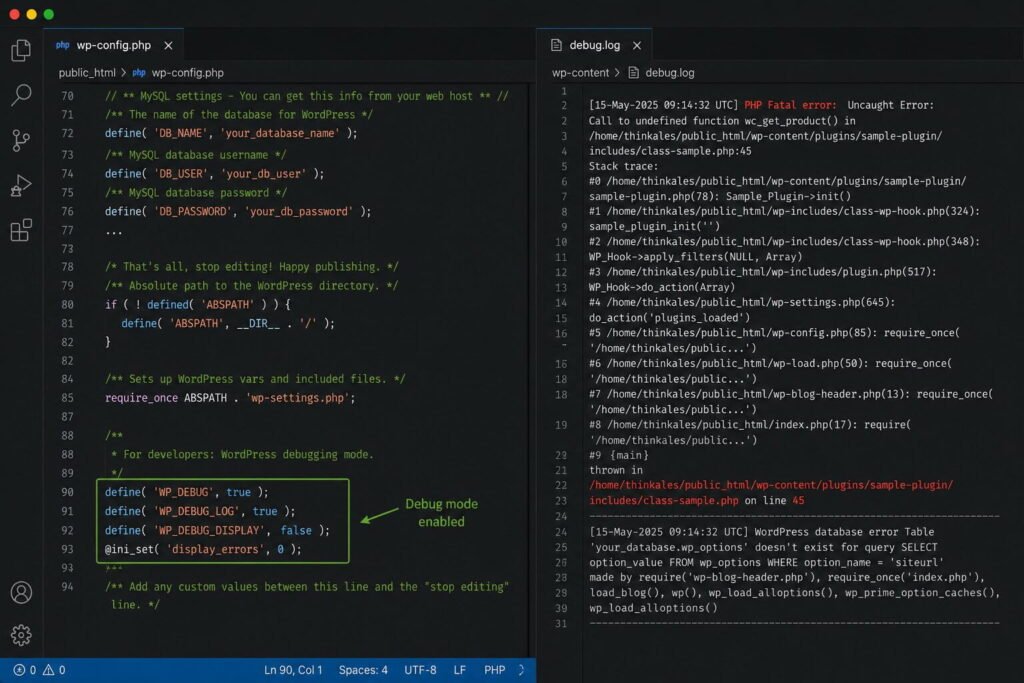Click 'Stack trace:' line in debug.log
The width and height of the screenshot is (1024, 683).
[x=623, y=166]
